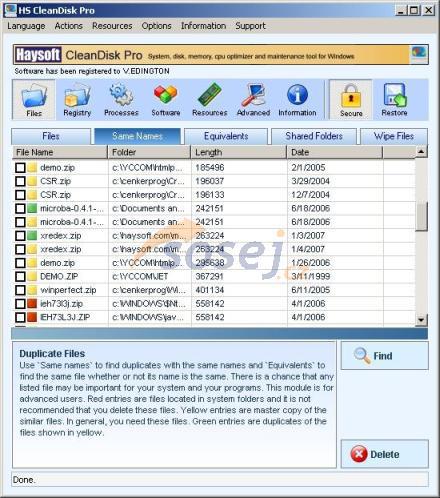Viewport: 440px width, 498px height.
Task: Sort by Length column header
Action: click(239, 152)
